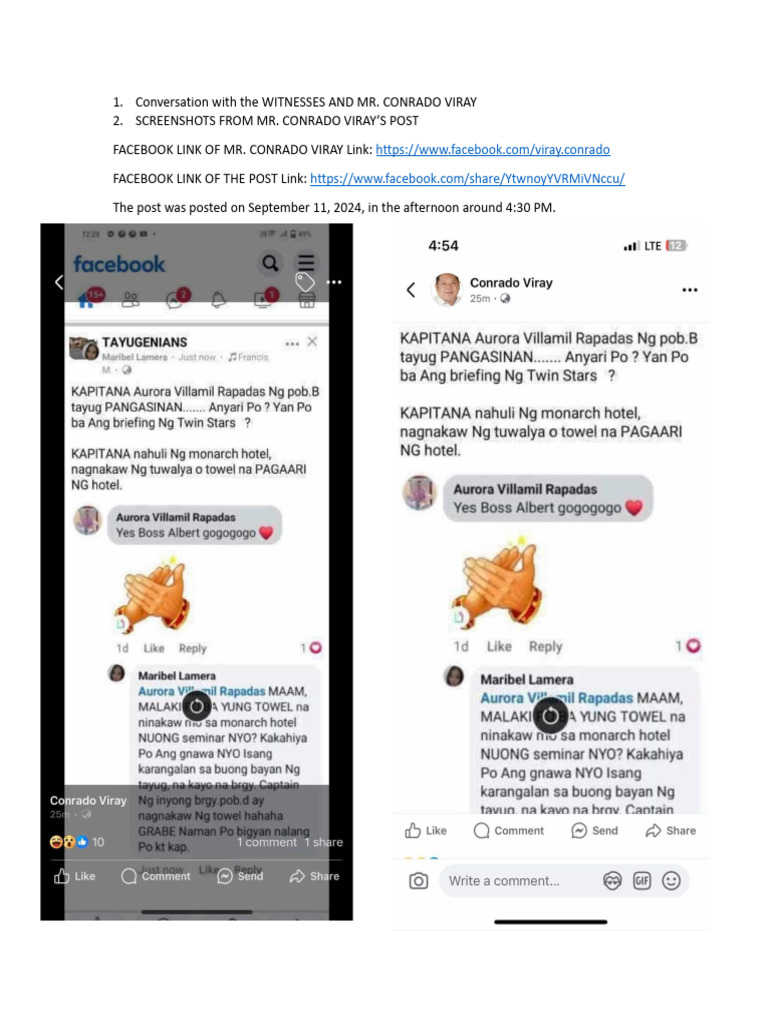The height and width of the screenshot is (1024, 768).
Task: Open the Facebook hamburger menu icon
Action: coord(306,263)
